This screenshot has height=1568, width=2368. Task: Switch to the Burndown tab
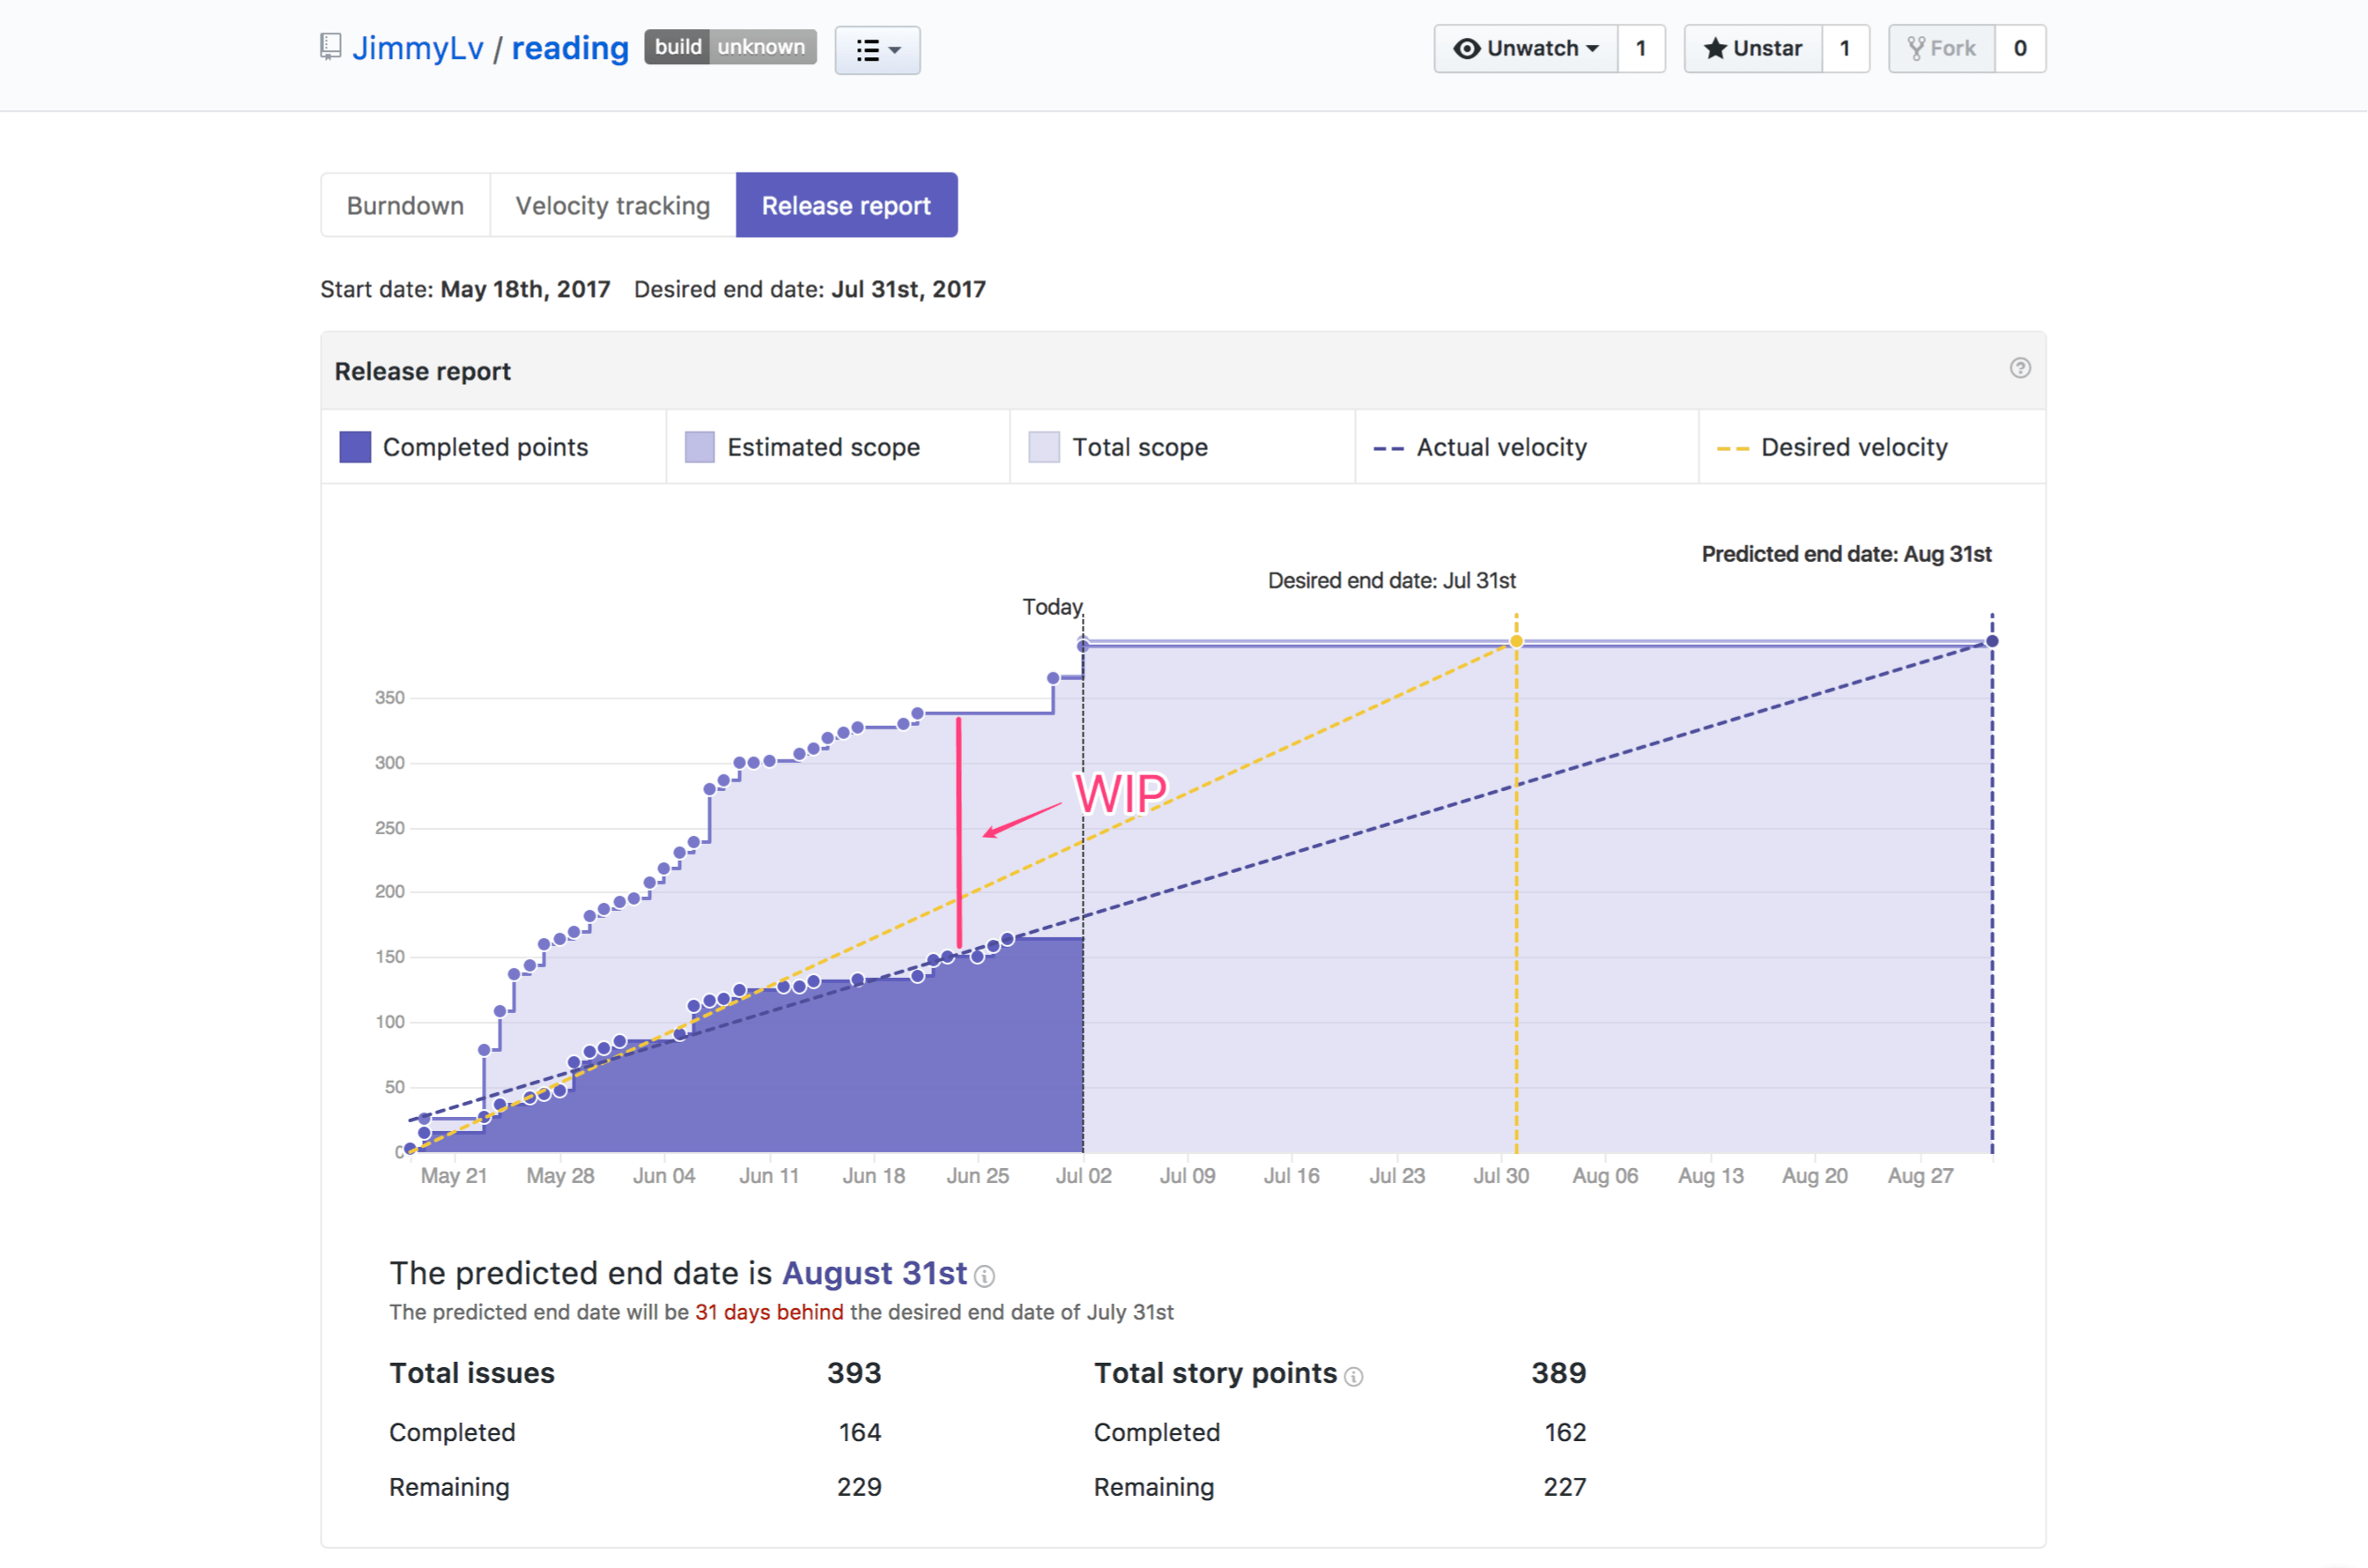click(405, 205)
